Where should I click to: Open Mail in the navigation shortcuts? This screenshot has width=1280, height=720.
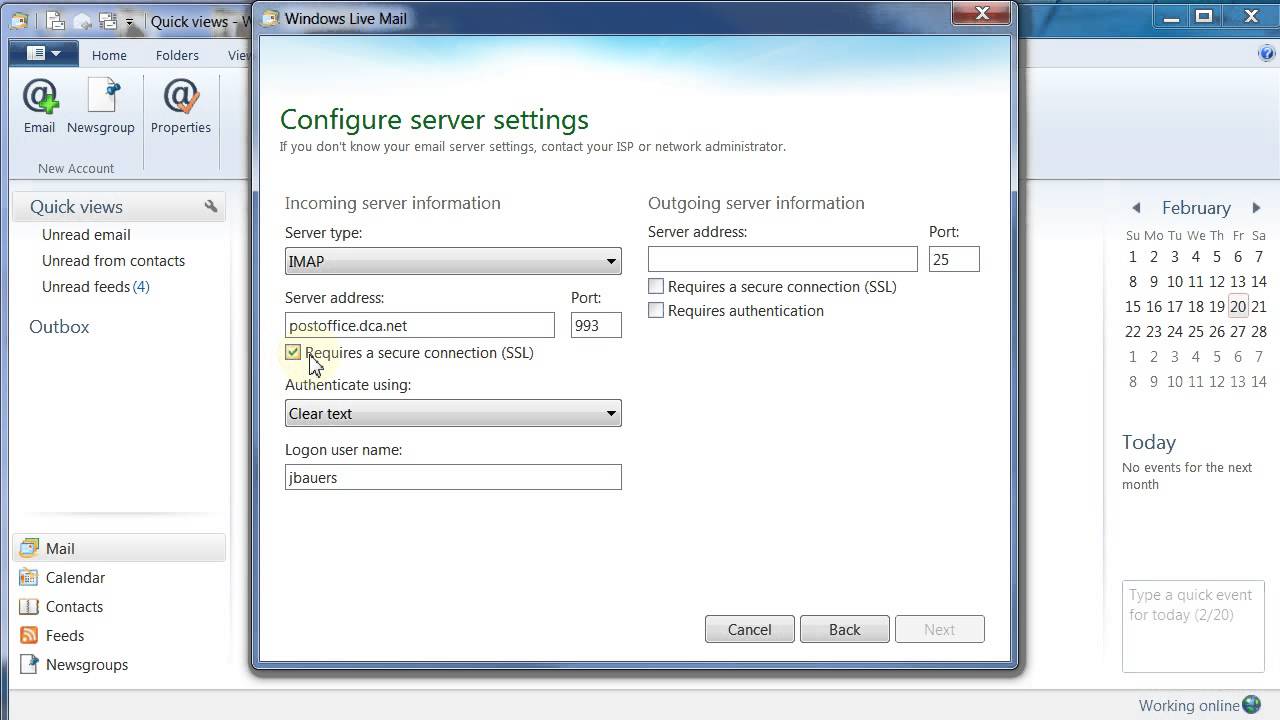[119, 548]
